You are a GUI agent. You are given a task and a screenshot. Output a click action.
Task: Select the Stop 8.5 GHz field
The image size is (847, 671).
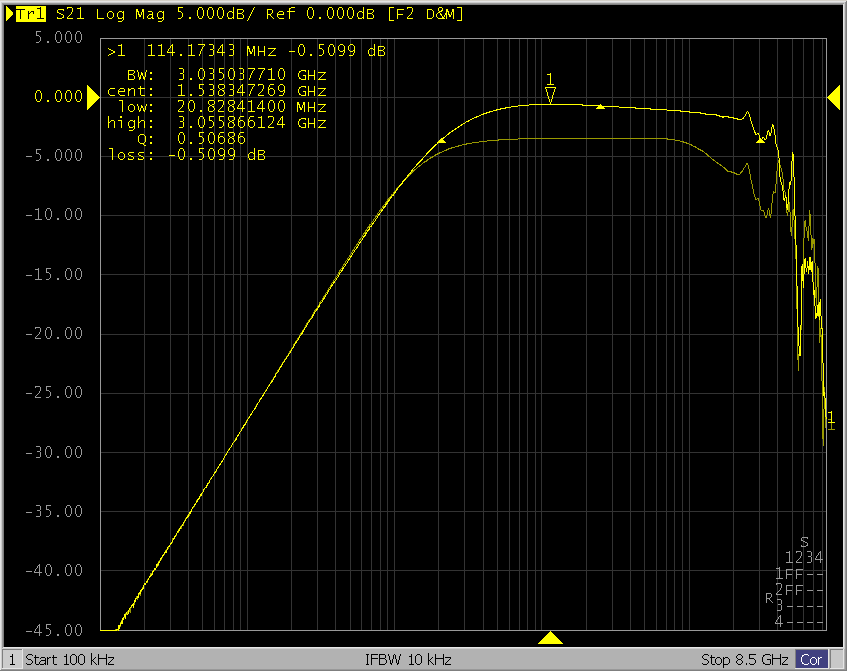click(745, 660)
